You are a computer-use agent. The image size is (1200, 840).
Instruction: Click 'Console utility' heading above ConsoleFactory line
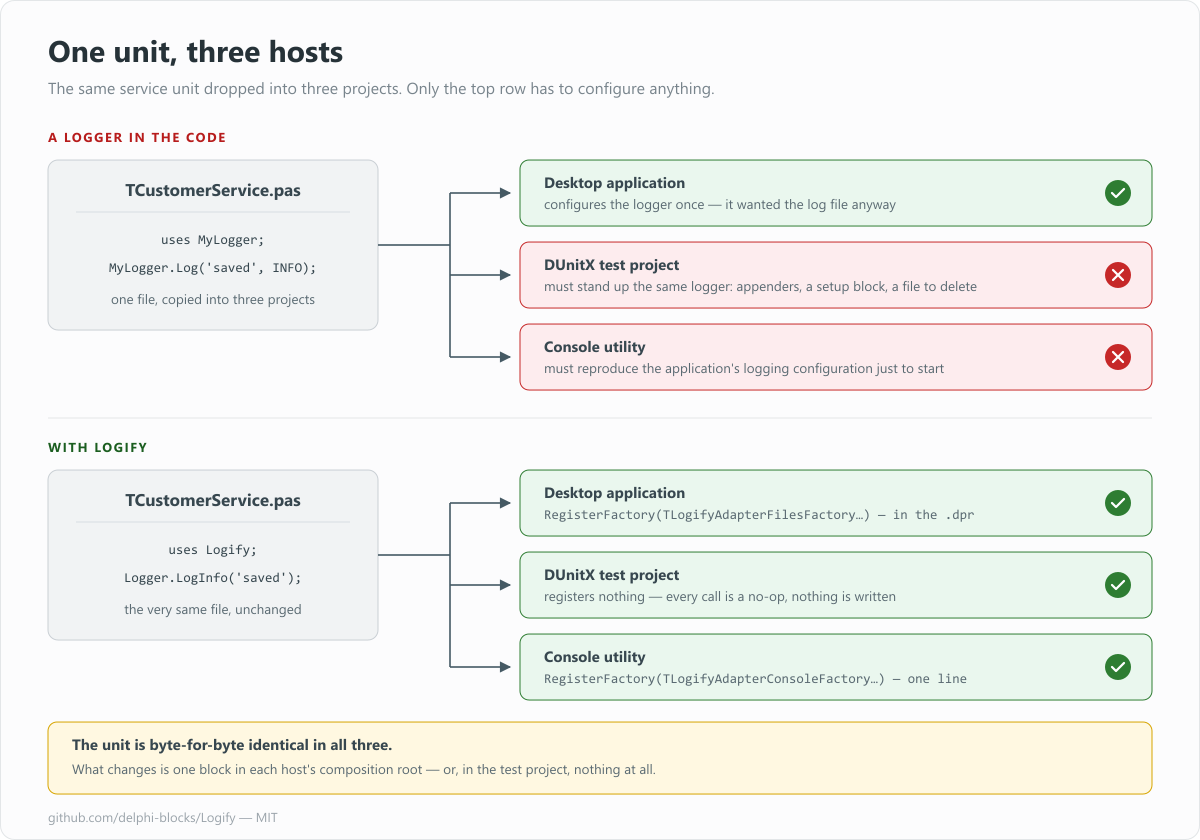coord(595,657)
